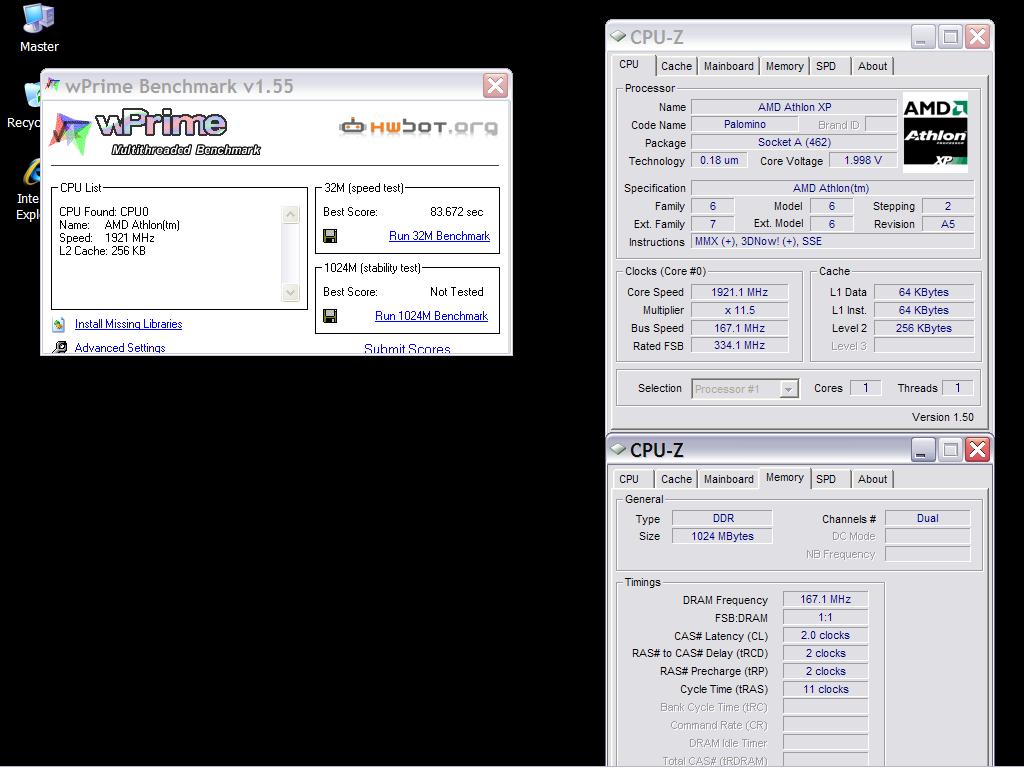This screenshot has width=1024, height=768.
Task: Click Technology value 0.18 um
Action: click(720, 160)
